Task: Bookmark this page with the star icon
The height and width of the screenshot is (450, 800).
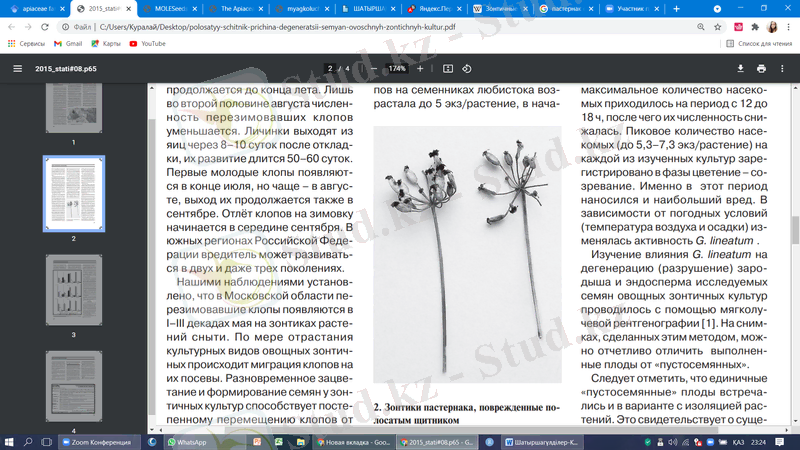Action: [x=718, y=27]
